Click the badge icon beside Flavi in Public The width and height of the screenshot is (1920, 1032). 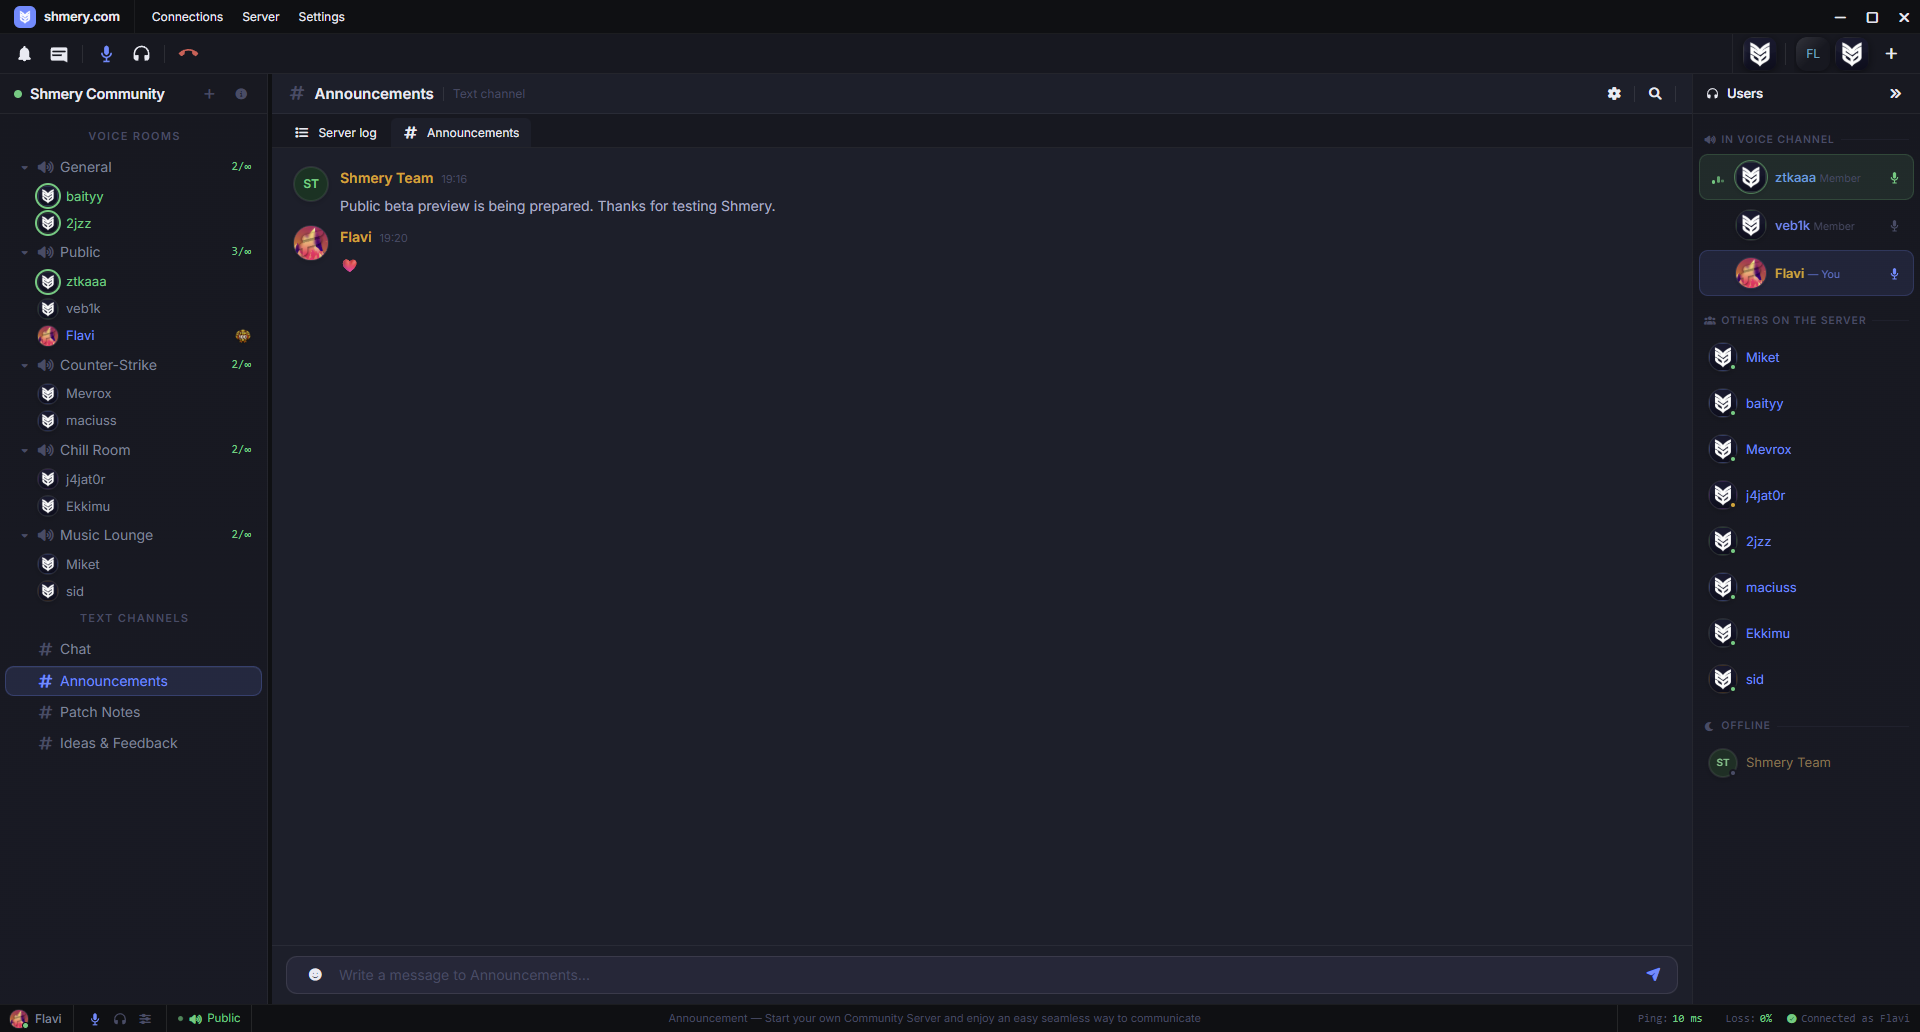coord(243,336)
